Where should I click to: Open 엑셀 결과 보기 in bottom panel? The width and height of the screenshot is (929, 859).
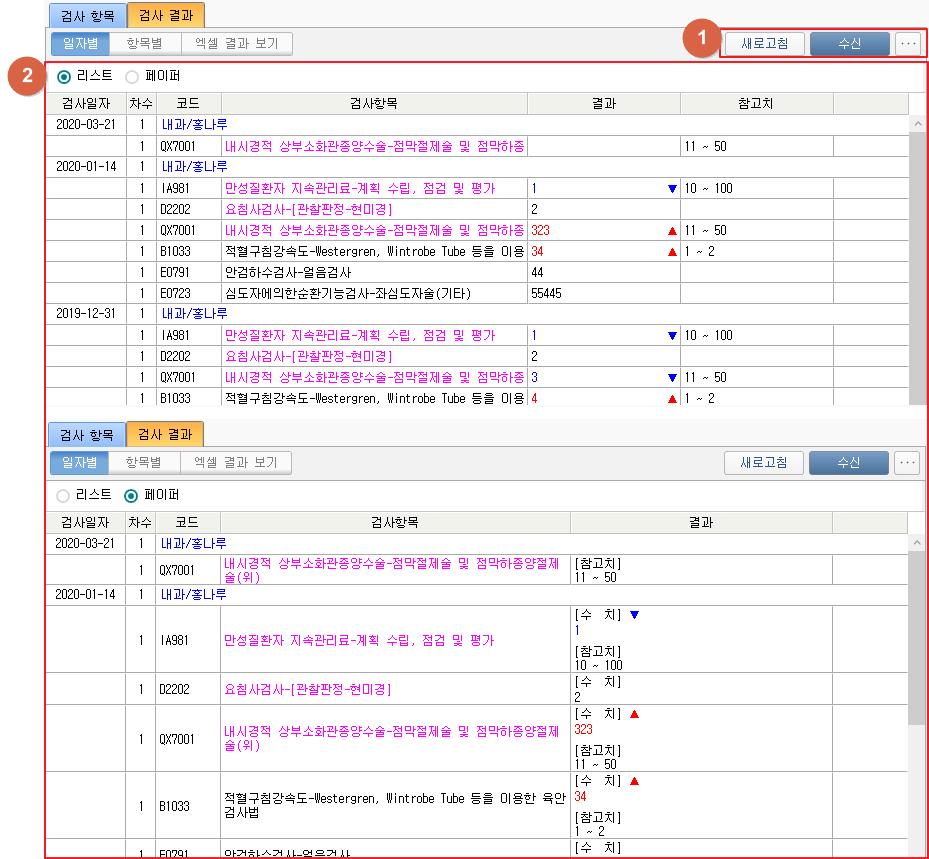(236, 462)
